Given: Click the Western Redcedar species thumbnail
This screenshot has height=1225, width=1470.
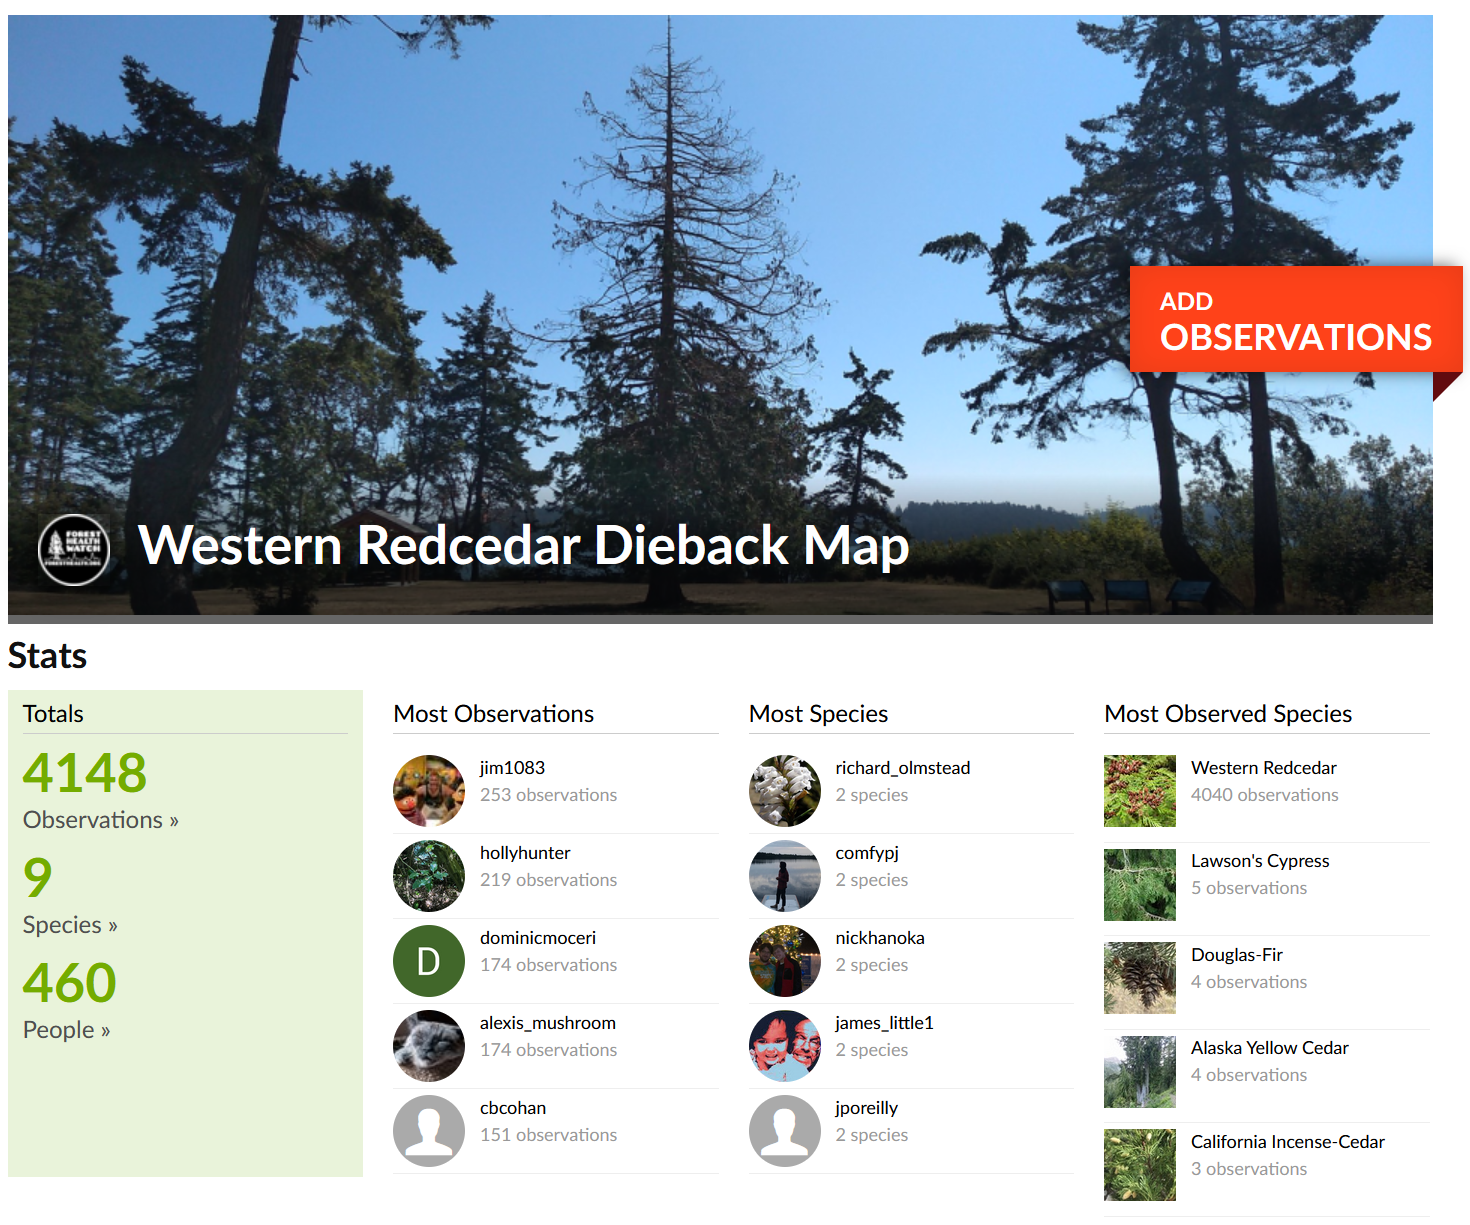Looking at the screenshot, I should pos(1139,790).
